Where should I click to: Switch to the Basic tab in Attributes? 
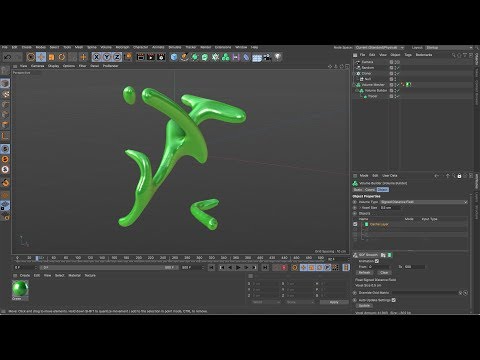pos(358,190)
